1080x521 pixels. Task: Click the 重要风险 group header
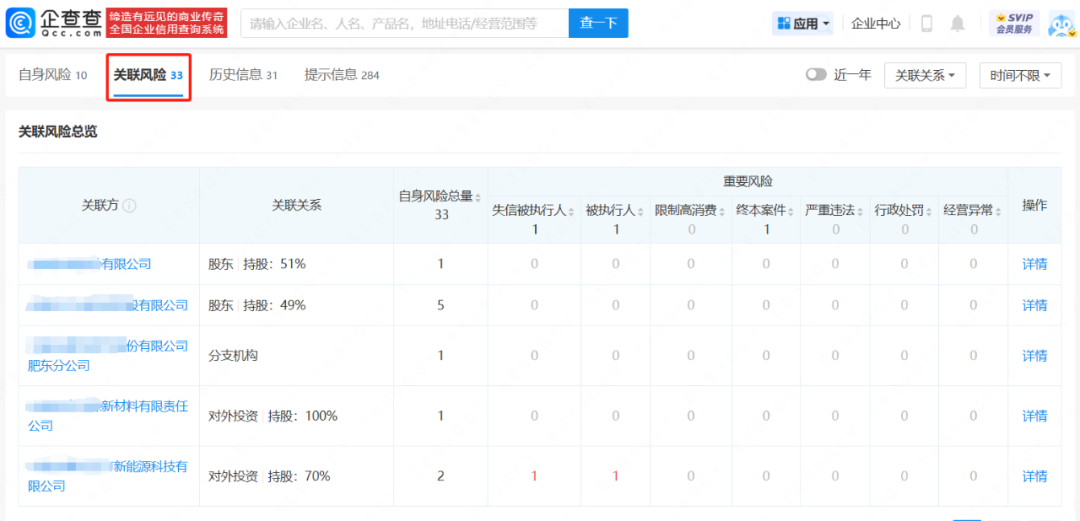coord(747,182)
